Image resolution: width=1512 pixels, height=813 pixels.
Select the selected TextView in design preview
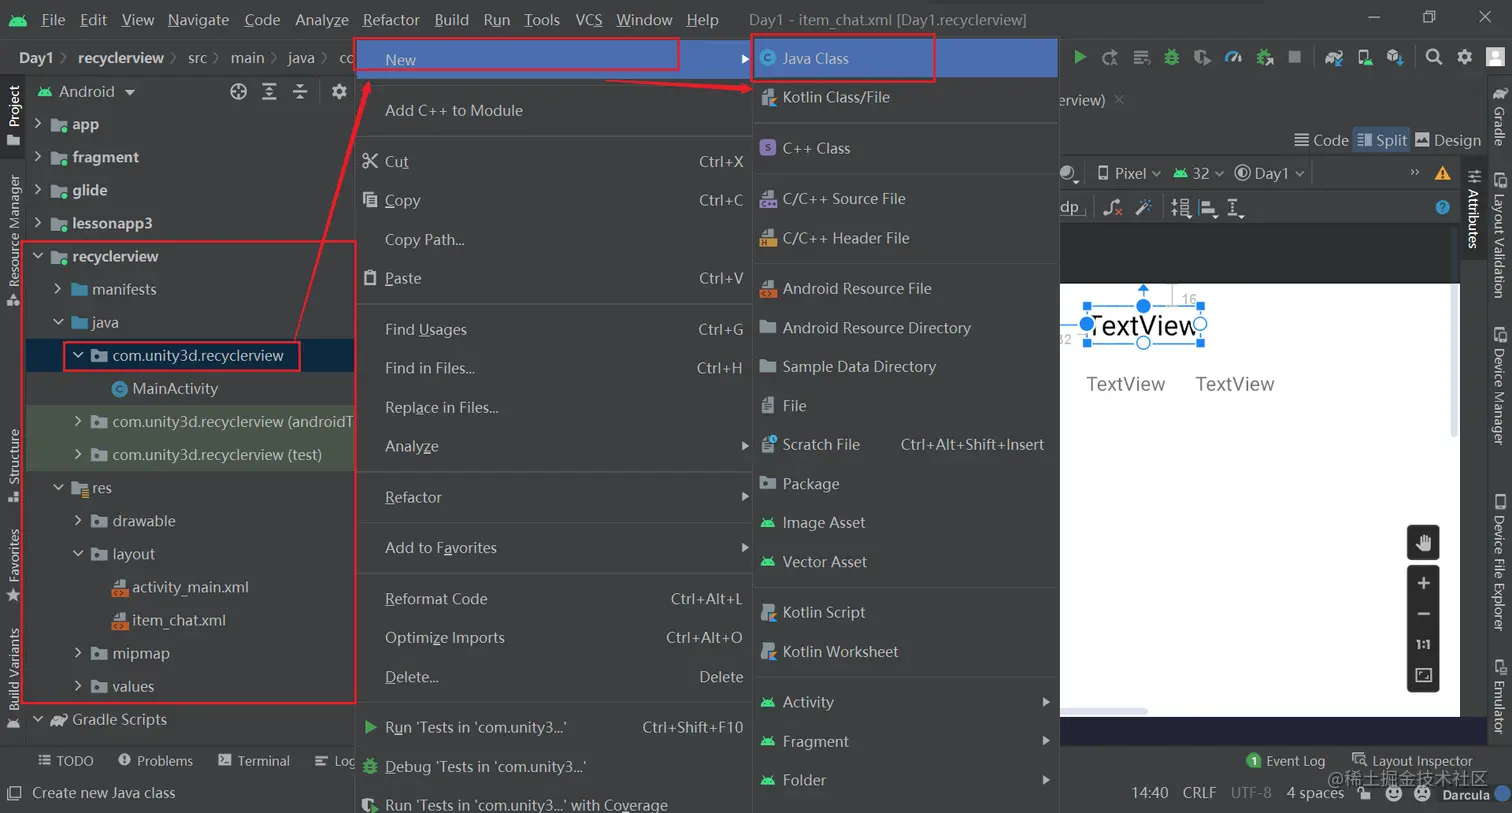pyautogui.click(x=1143, y=325)
